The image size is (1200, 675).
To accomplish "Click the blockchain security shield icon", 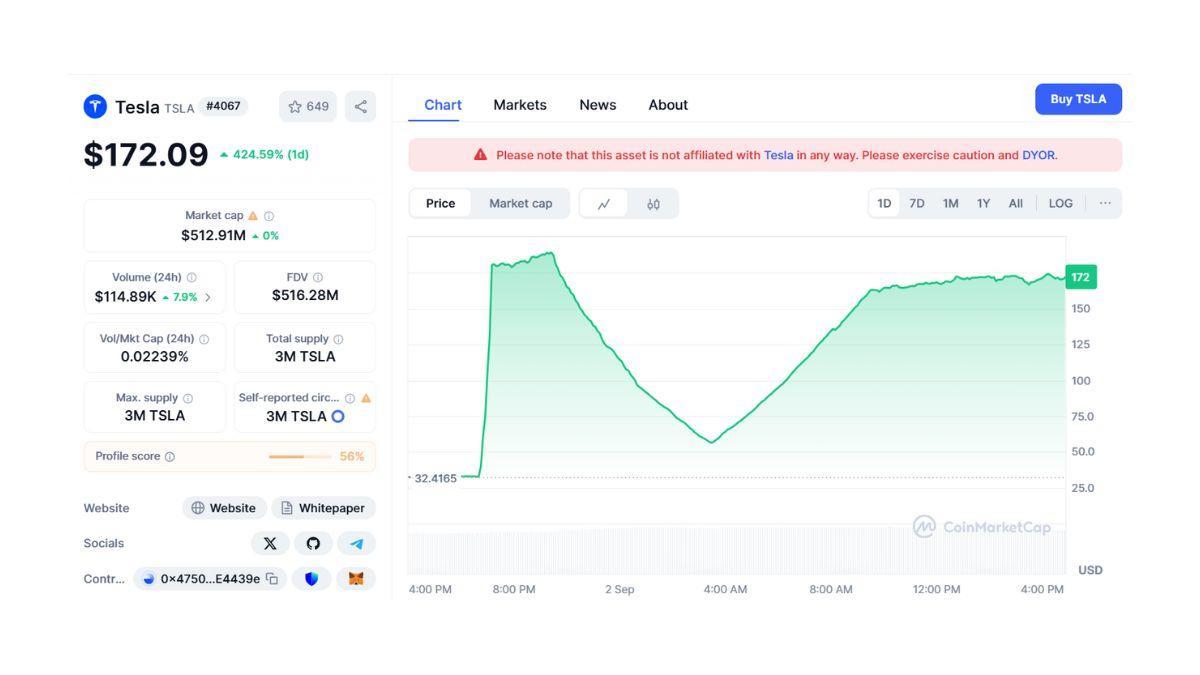I will (x=312, y=578).
